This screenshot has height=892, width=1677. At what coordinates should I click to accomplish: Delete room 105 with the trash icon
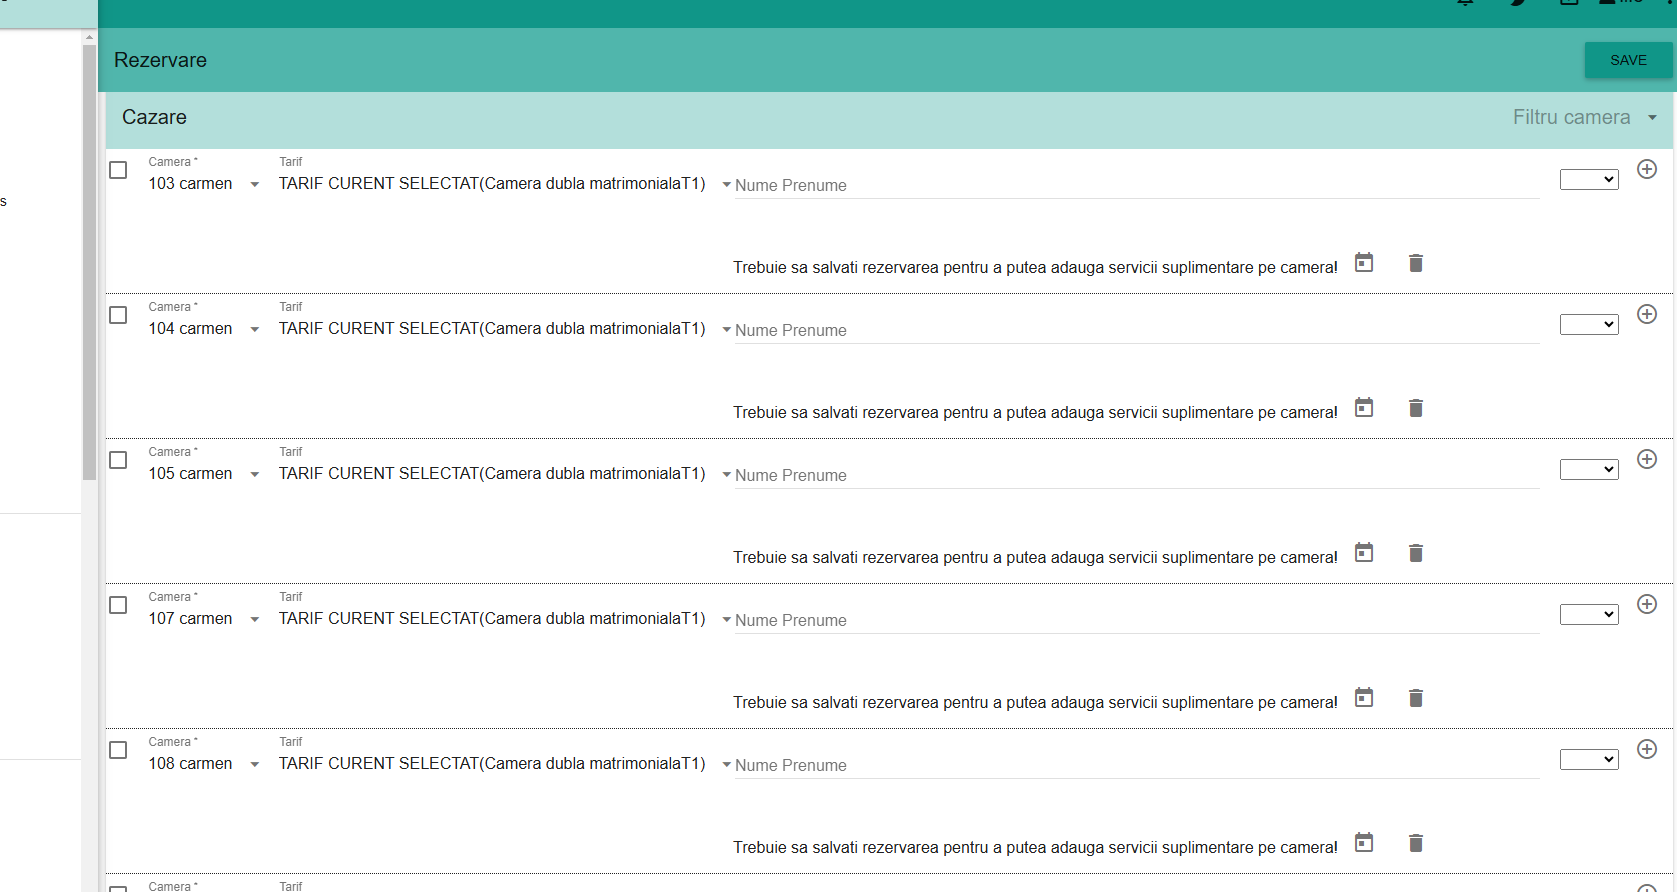(1416, 553)
